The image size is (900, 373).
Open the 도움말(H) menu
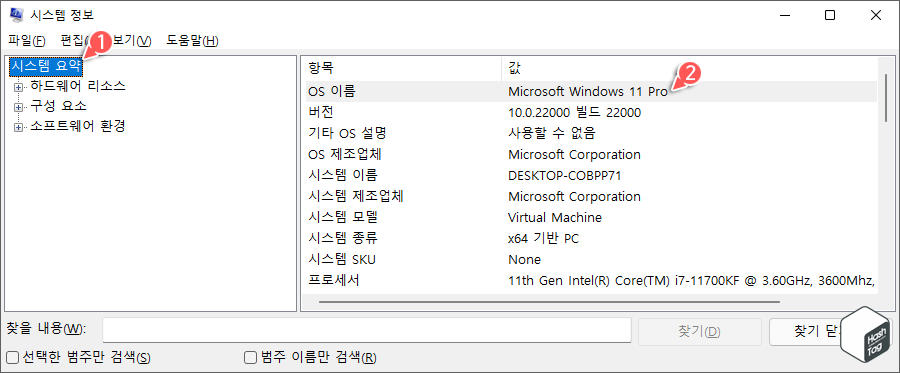pos(192,41)
